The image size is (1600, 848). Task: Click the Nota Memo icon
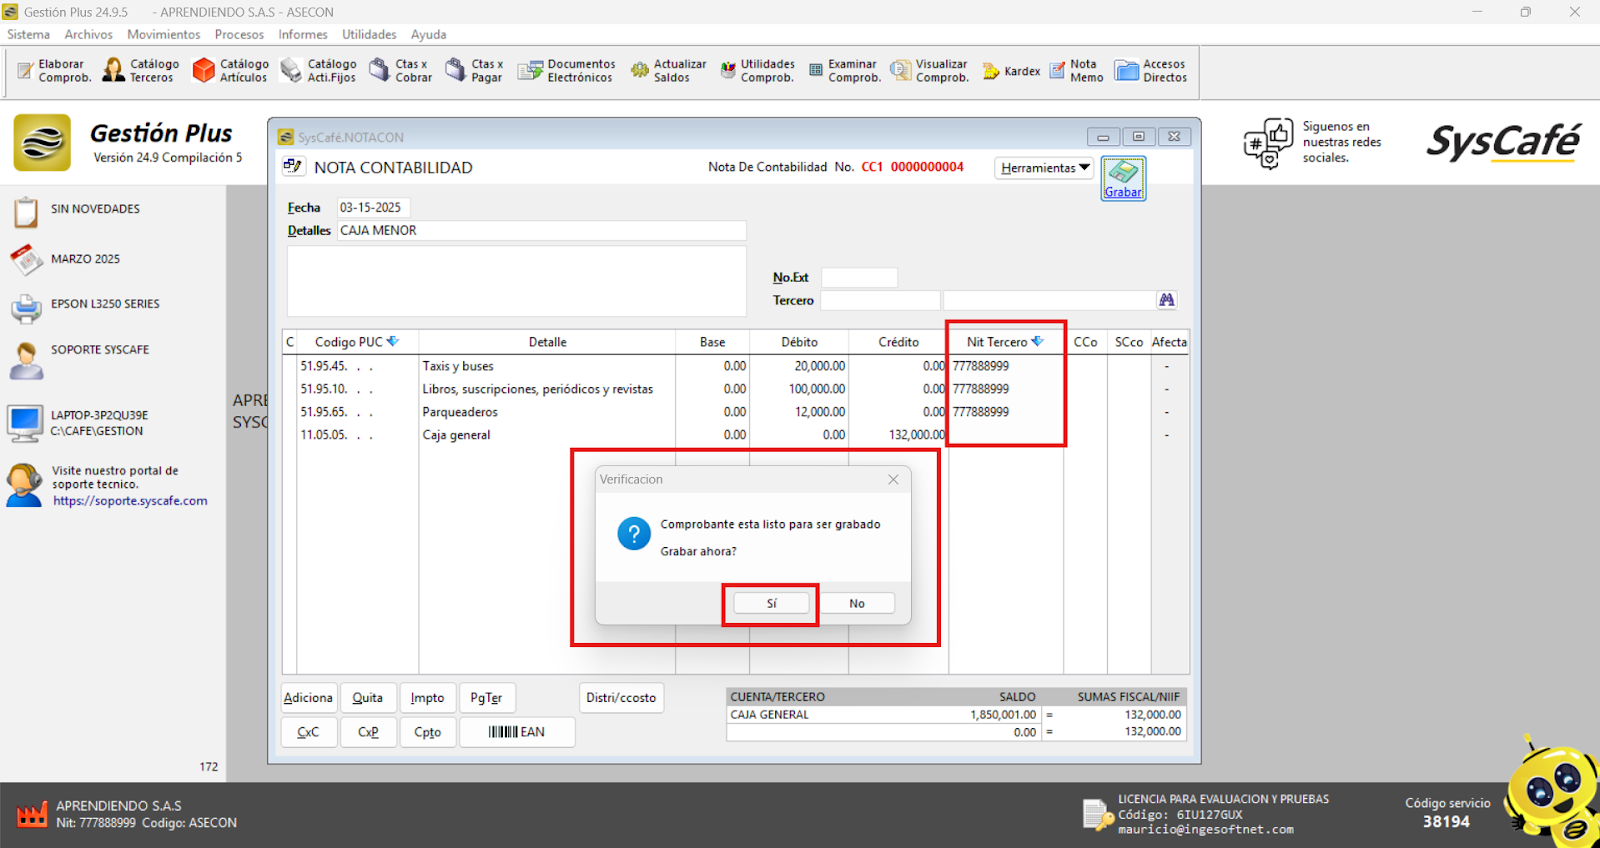click(x=1076, y=70)
